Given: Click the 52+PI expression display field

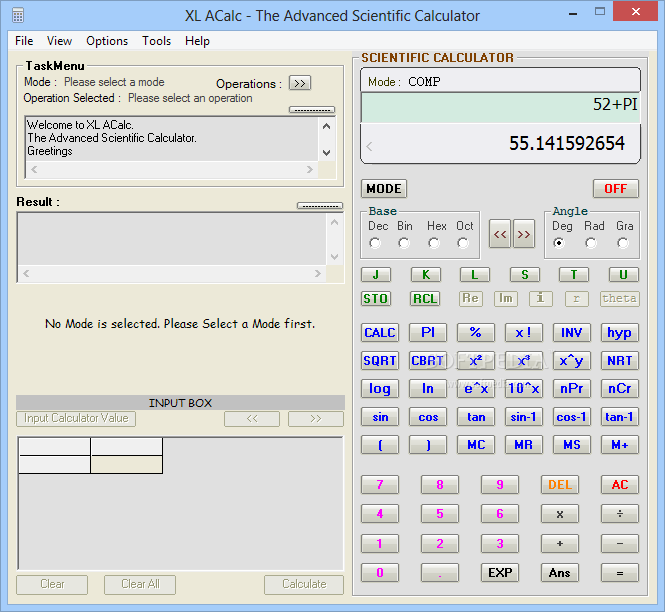Looking at the screenshot, I should tap(500, 108).
